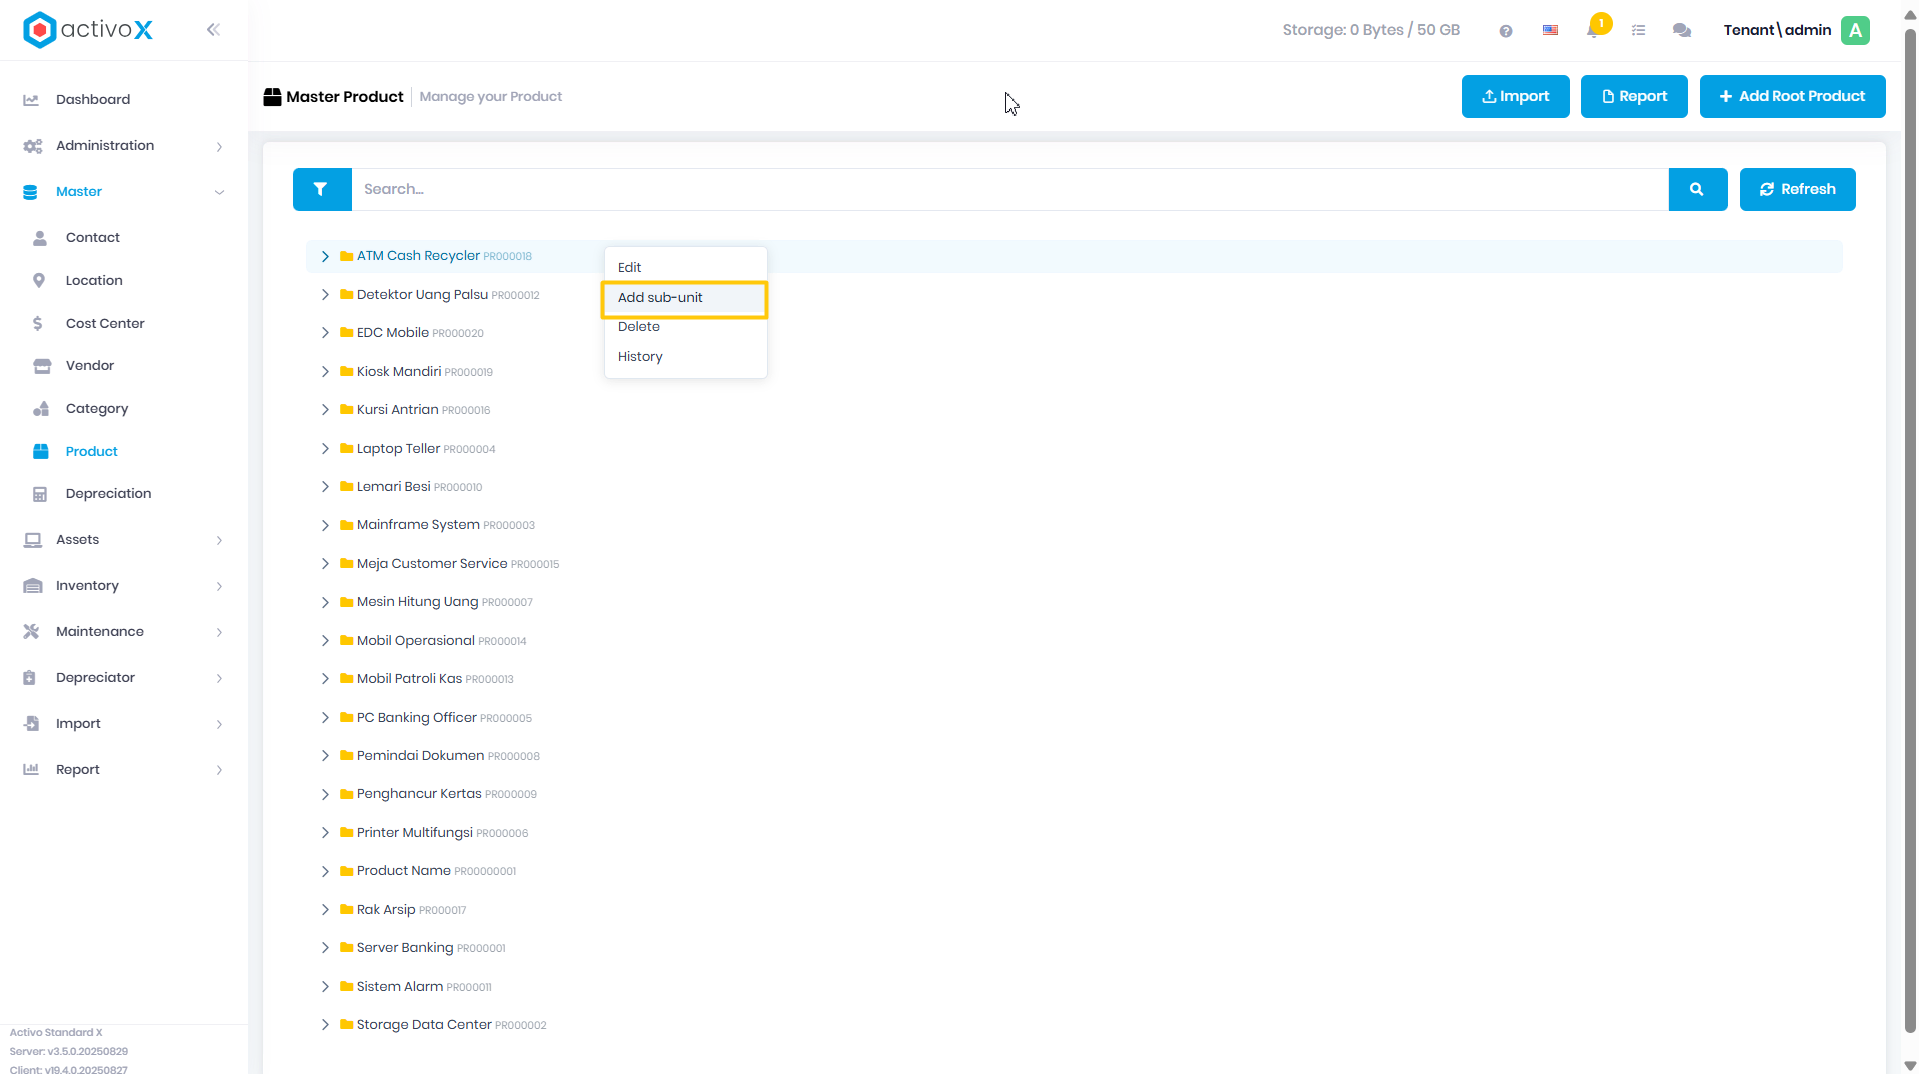This screenshot has height=1074, width=1919.
Task: Select PC Banking Officer product
Action: 416,718
